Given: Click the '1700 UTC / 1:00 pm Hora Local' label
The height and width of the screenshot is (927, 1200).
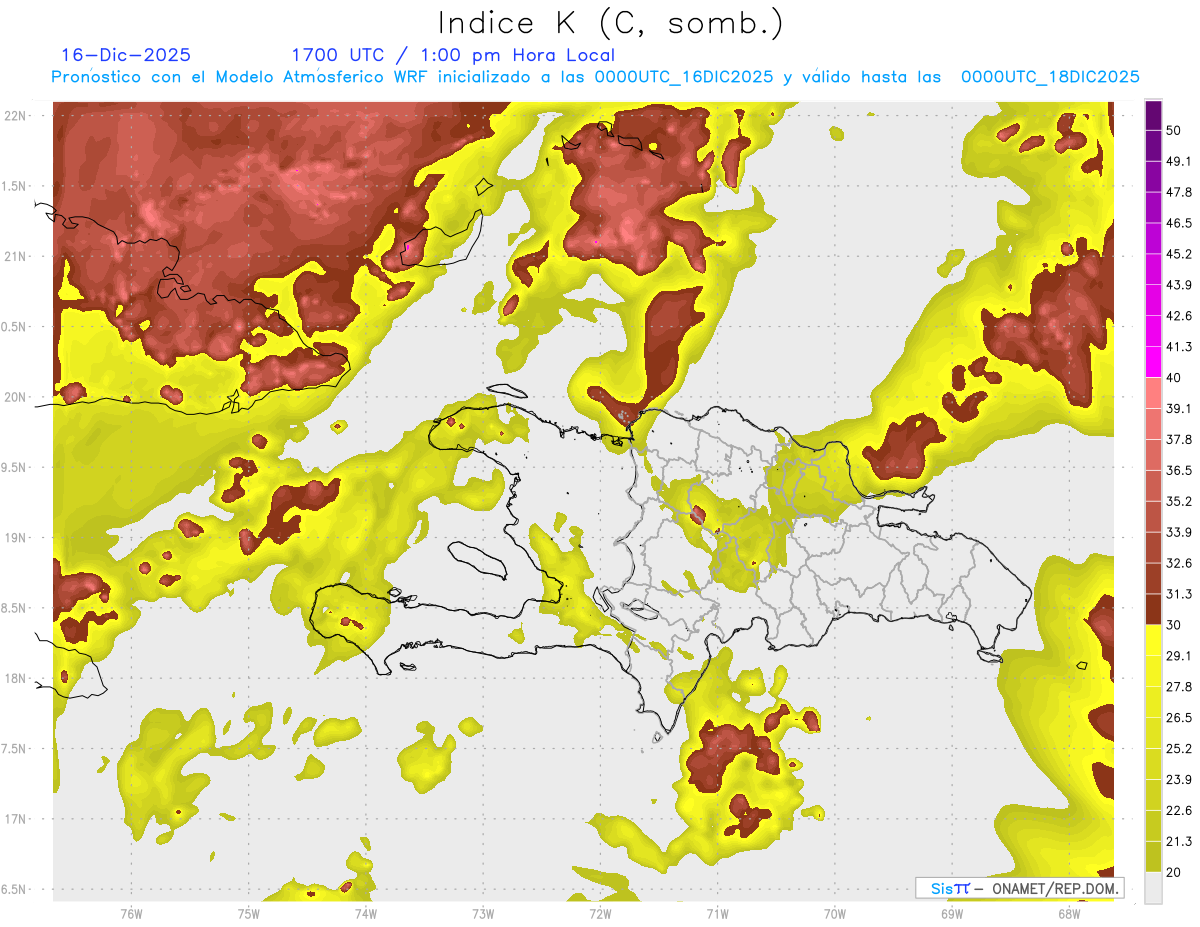Looking at the screenshot, I should point(453,55).
